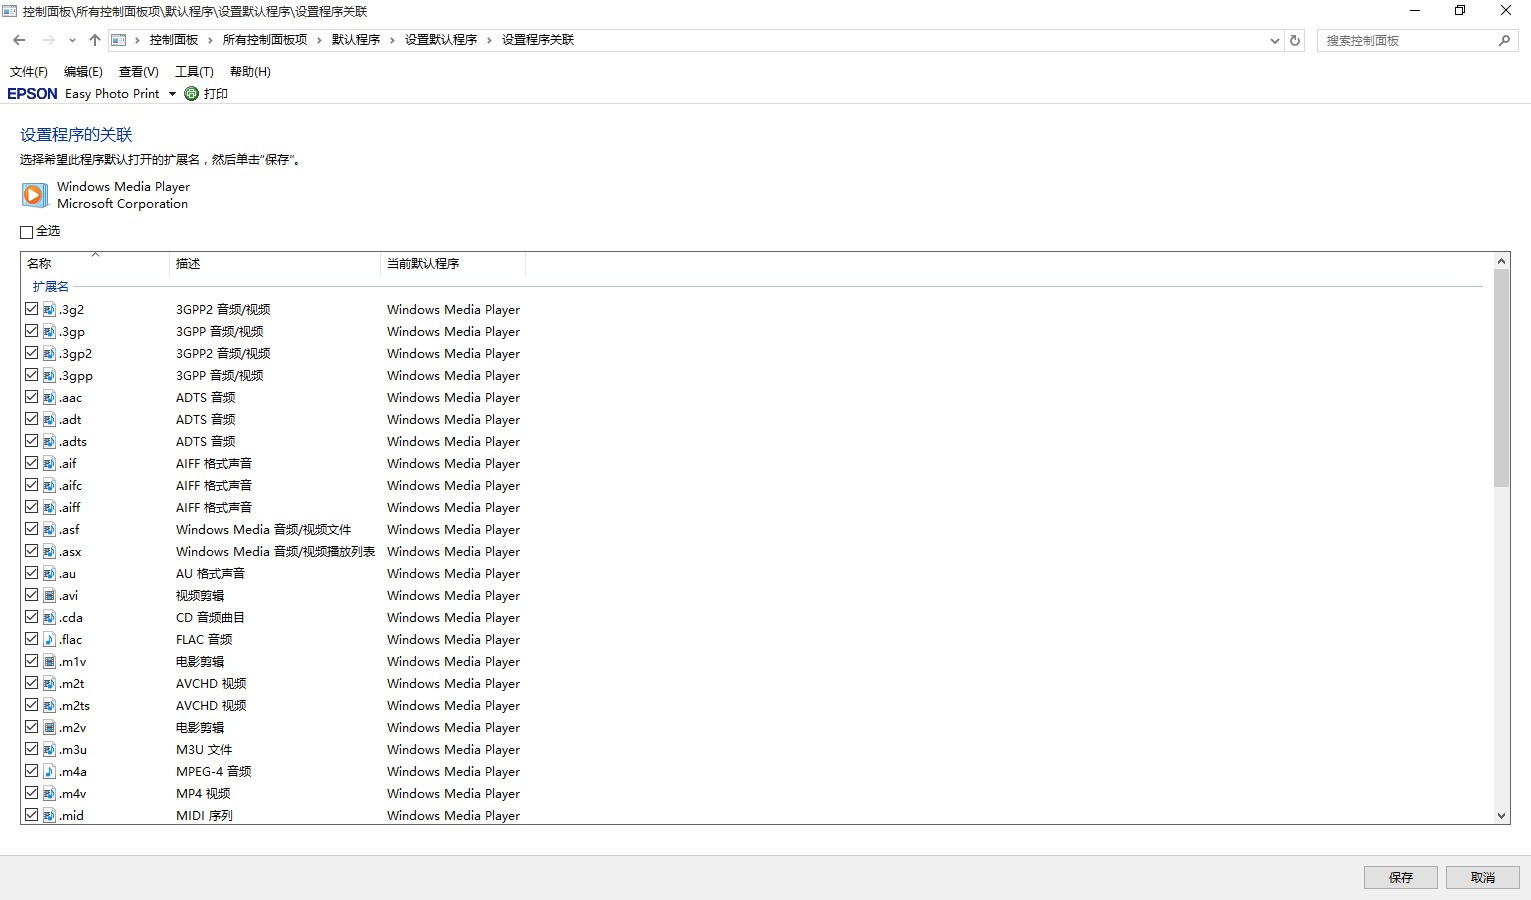Click the .au file type icon
The width and height of the screenshot is (1531, 900).
point(49,573)
